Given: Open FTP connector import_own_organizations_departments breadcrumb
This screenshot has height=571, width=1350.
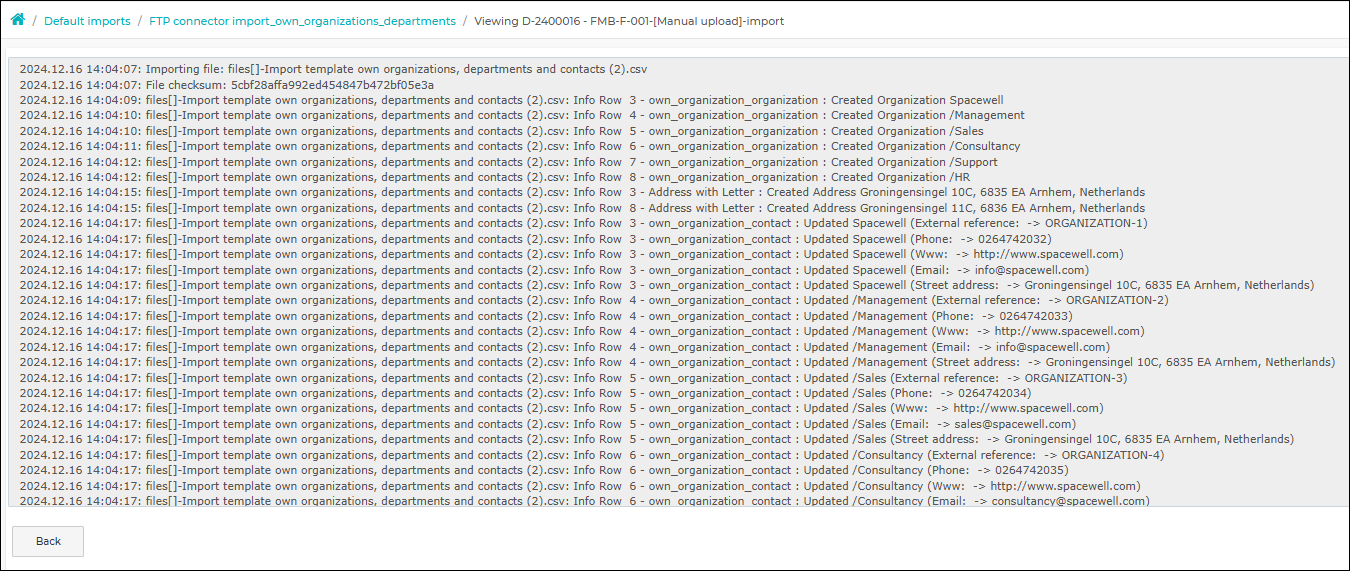Looking at the screenshot, I should tap(302, 21).
